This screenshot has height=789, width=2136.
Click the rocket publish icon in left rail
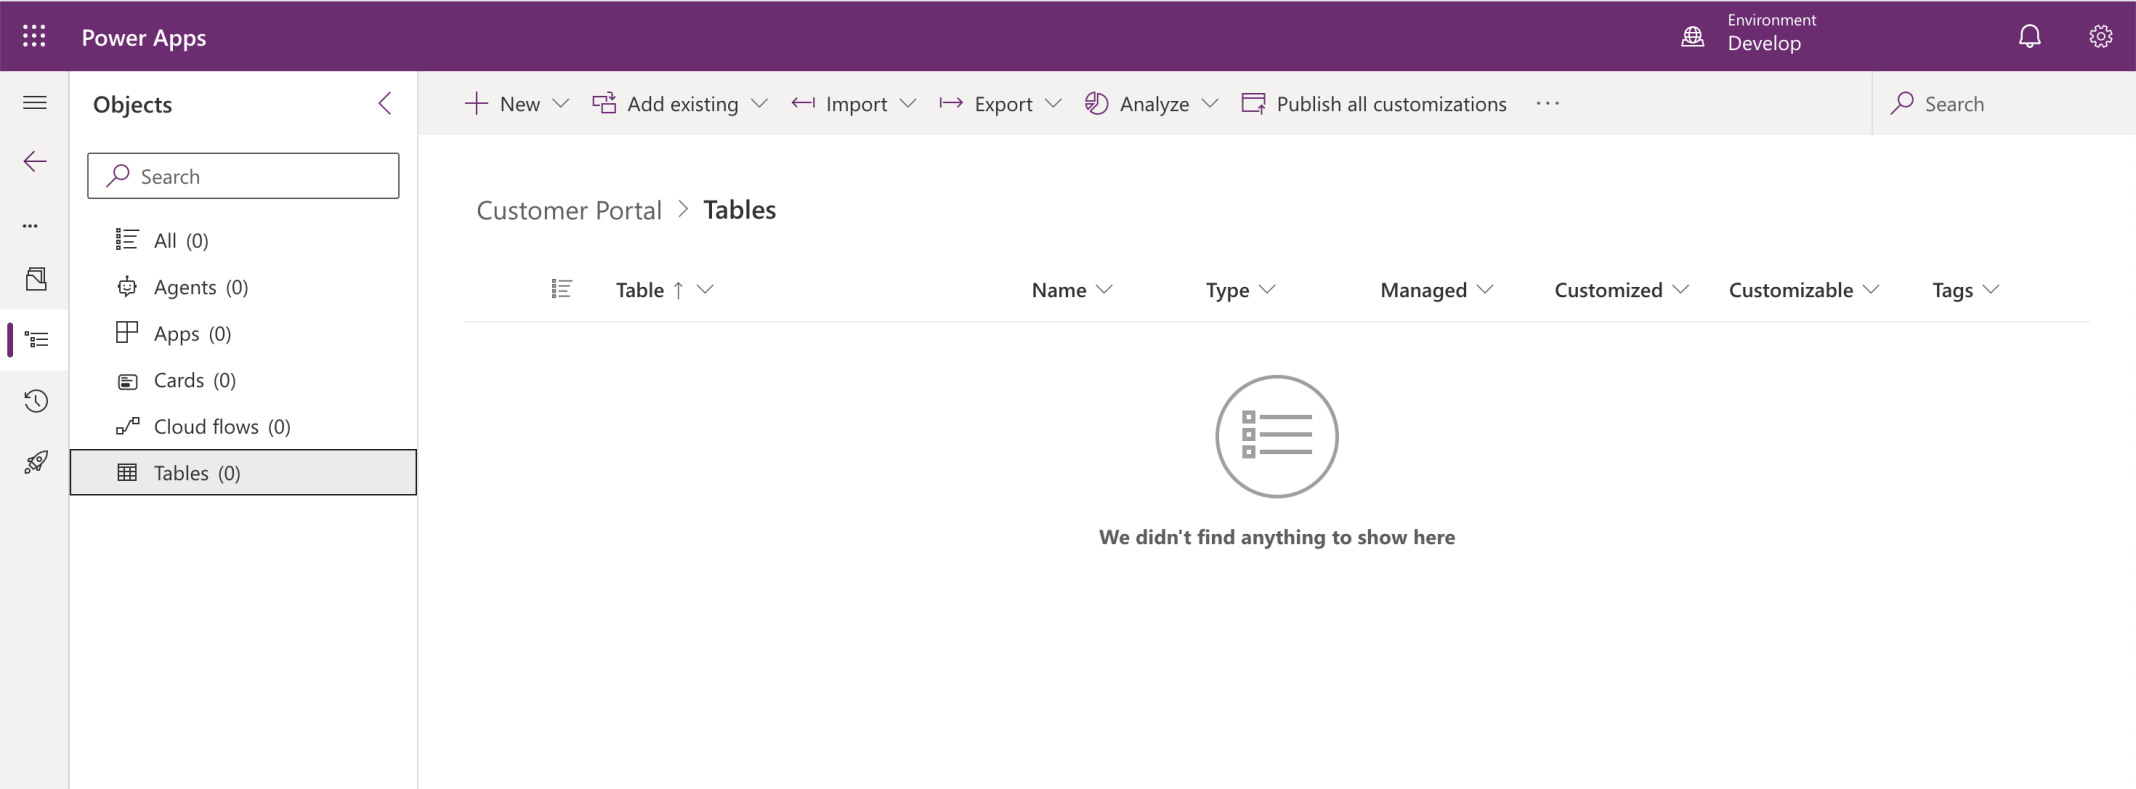pos(36,462)
